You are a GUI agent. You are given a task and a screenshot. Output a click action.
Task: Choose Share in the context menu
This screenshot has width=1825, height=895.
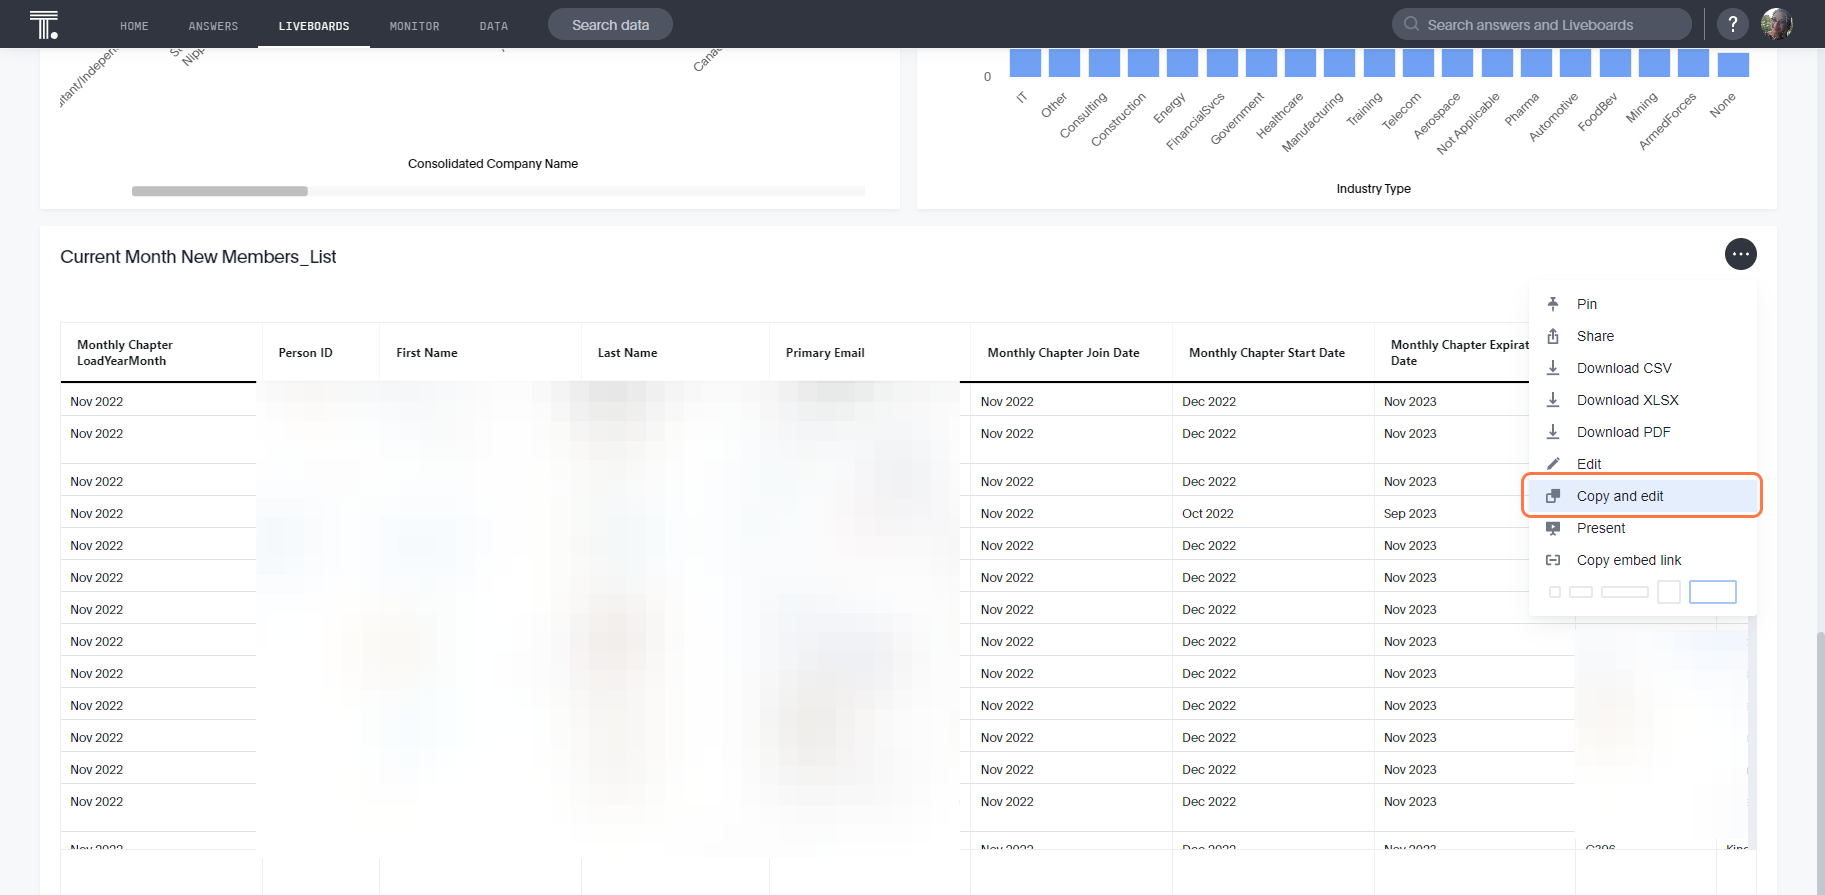(x=1643, y=336)
